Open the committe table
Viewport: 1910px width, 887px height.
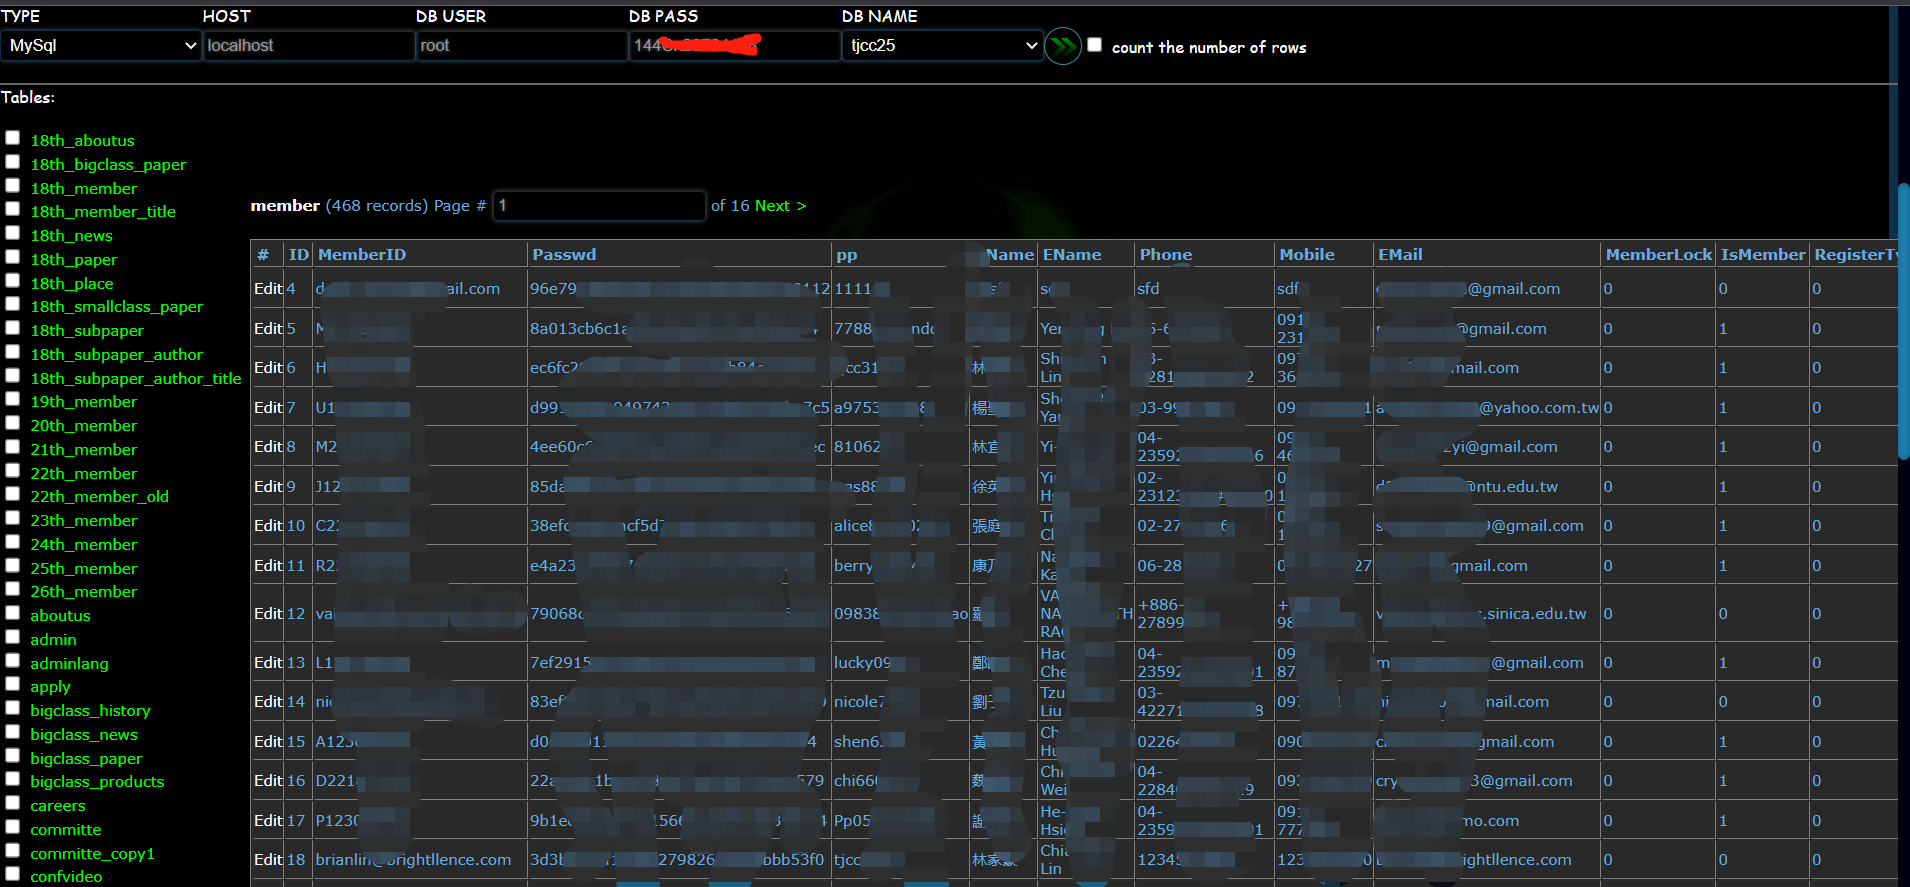click(65, 829)
